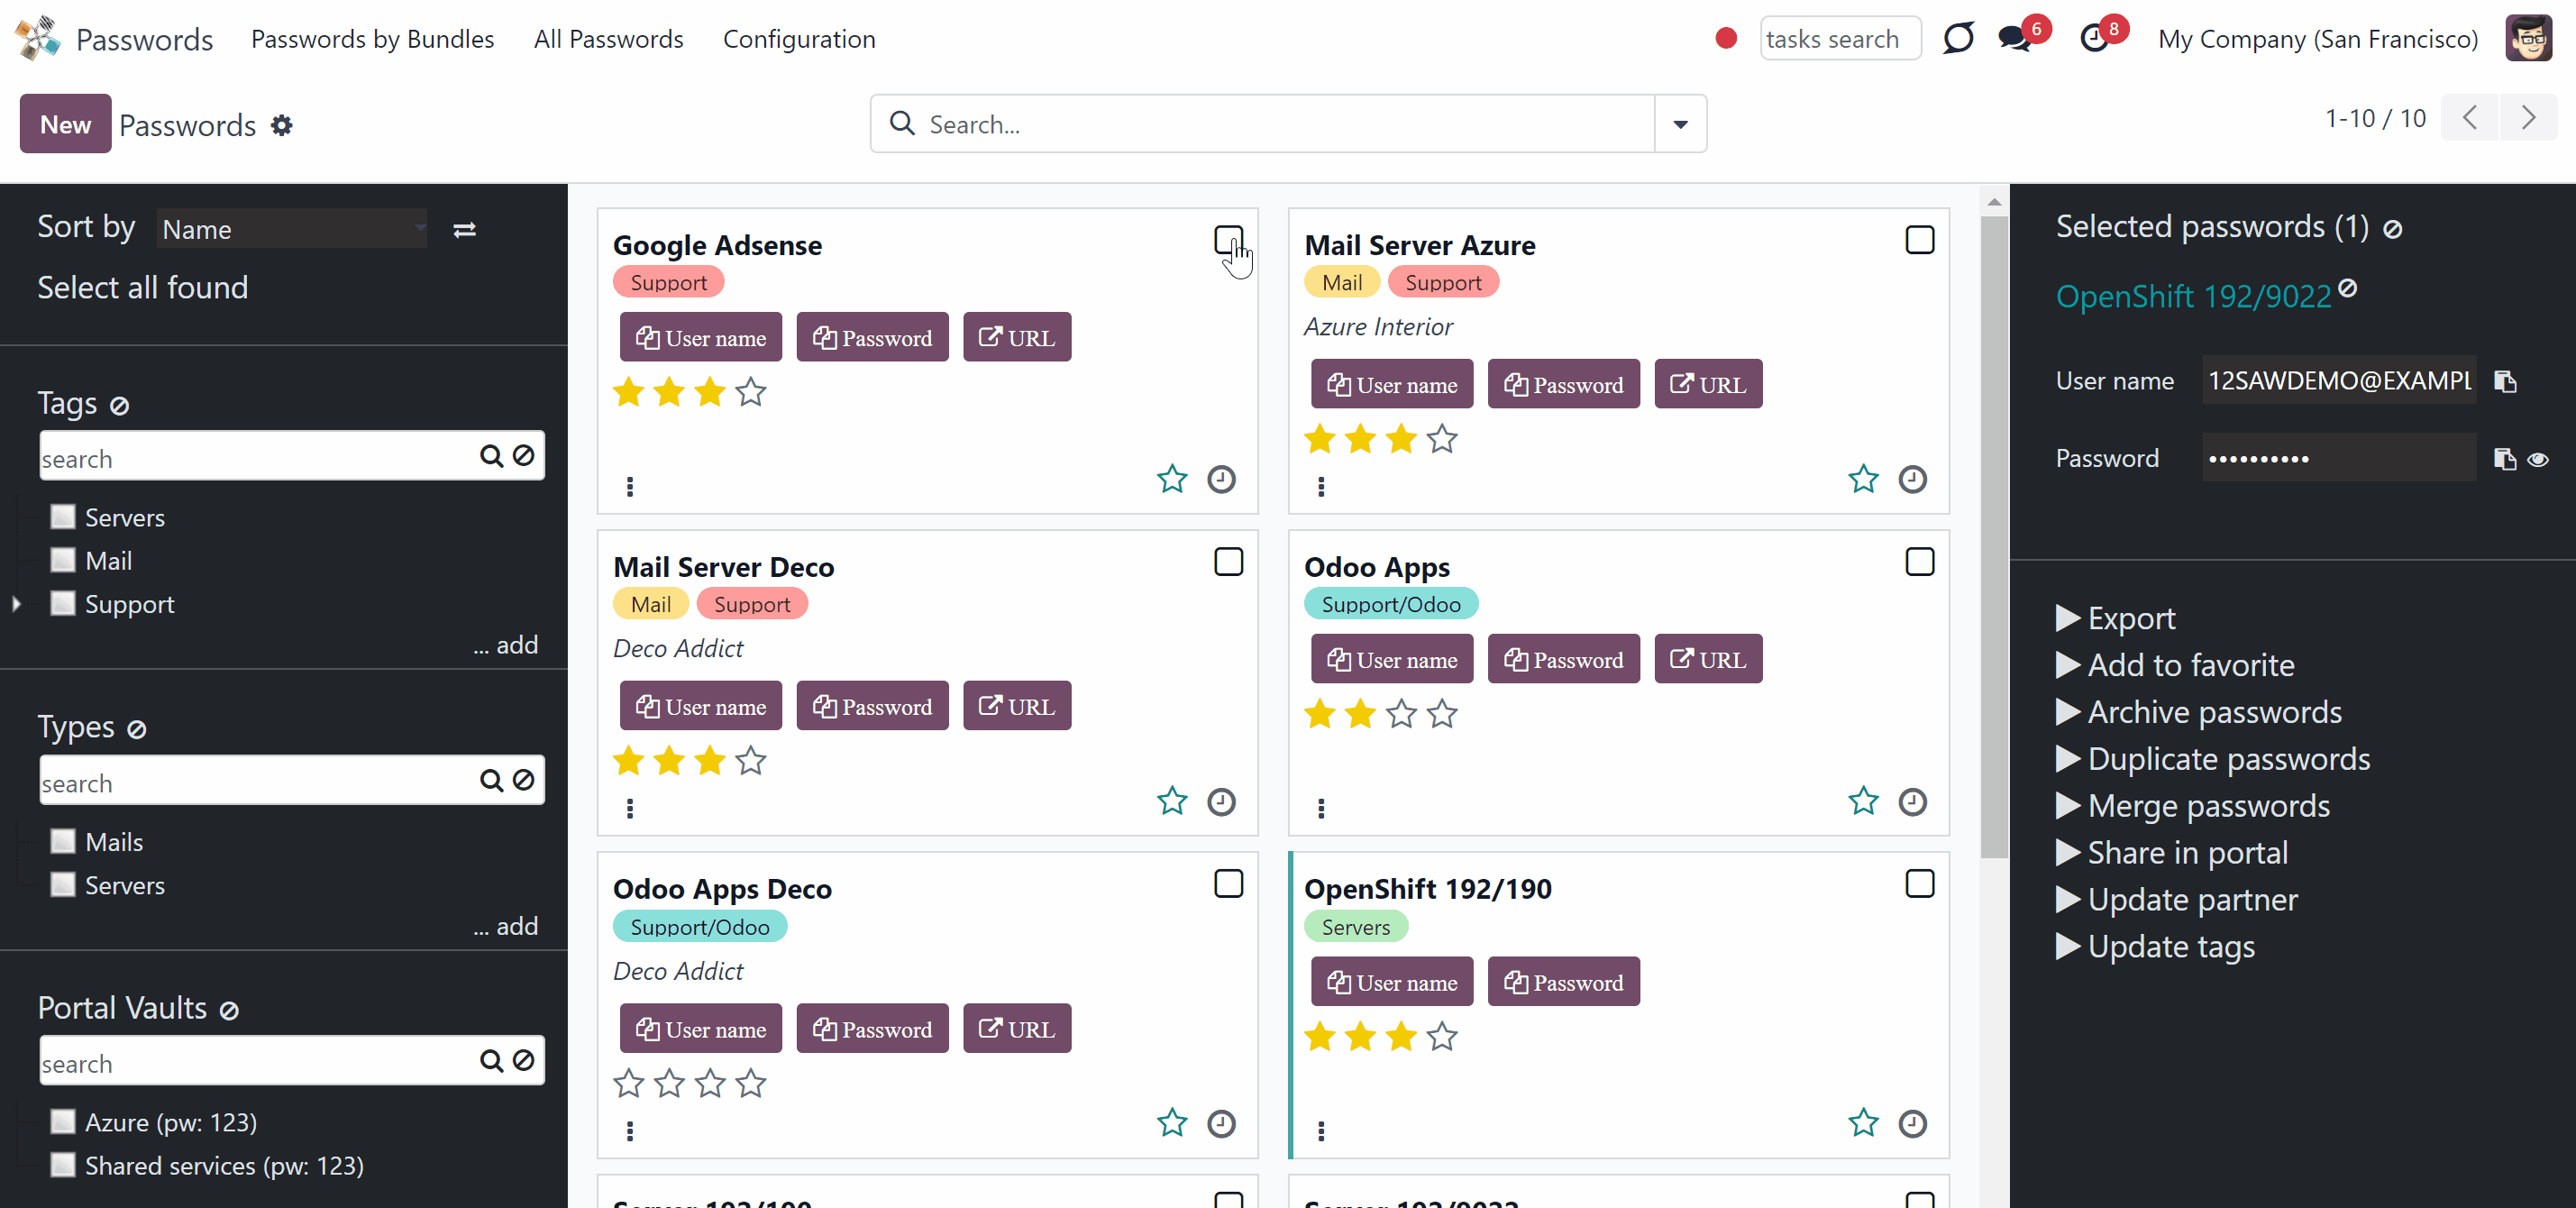Favorite the Odoo Apps password star
The width and height of the screenshot is (2576, 1208).
pos(1863,801)
